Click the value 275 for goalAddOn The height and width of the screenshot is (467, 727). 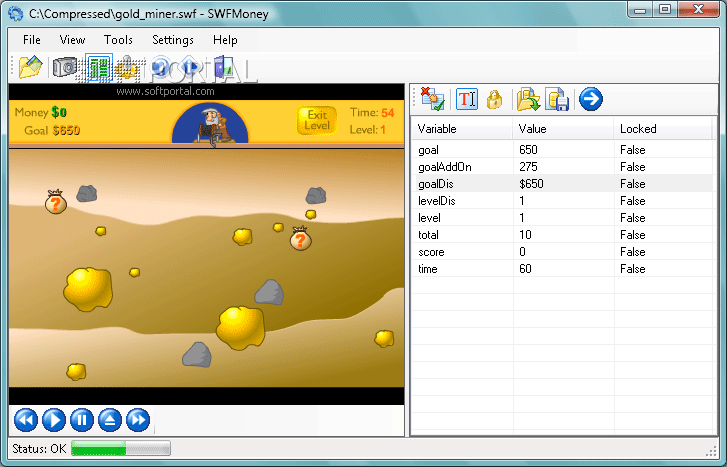(x=528, y=167)
